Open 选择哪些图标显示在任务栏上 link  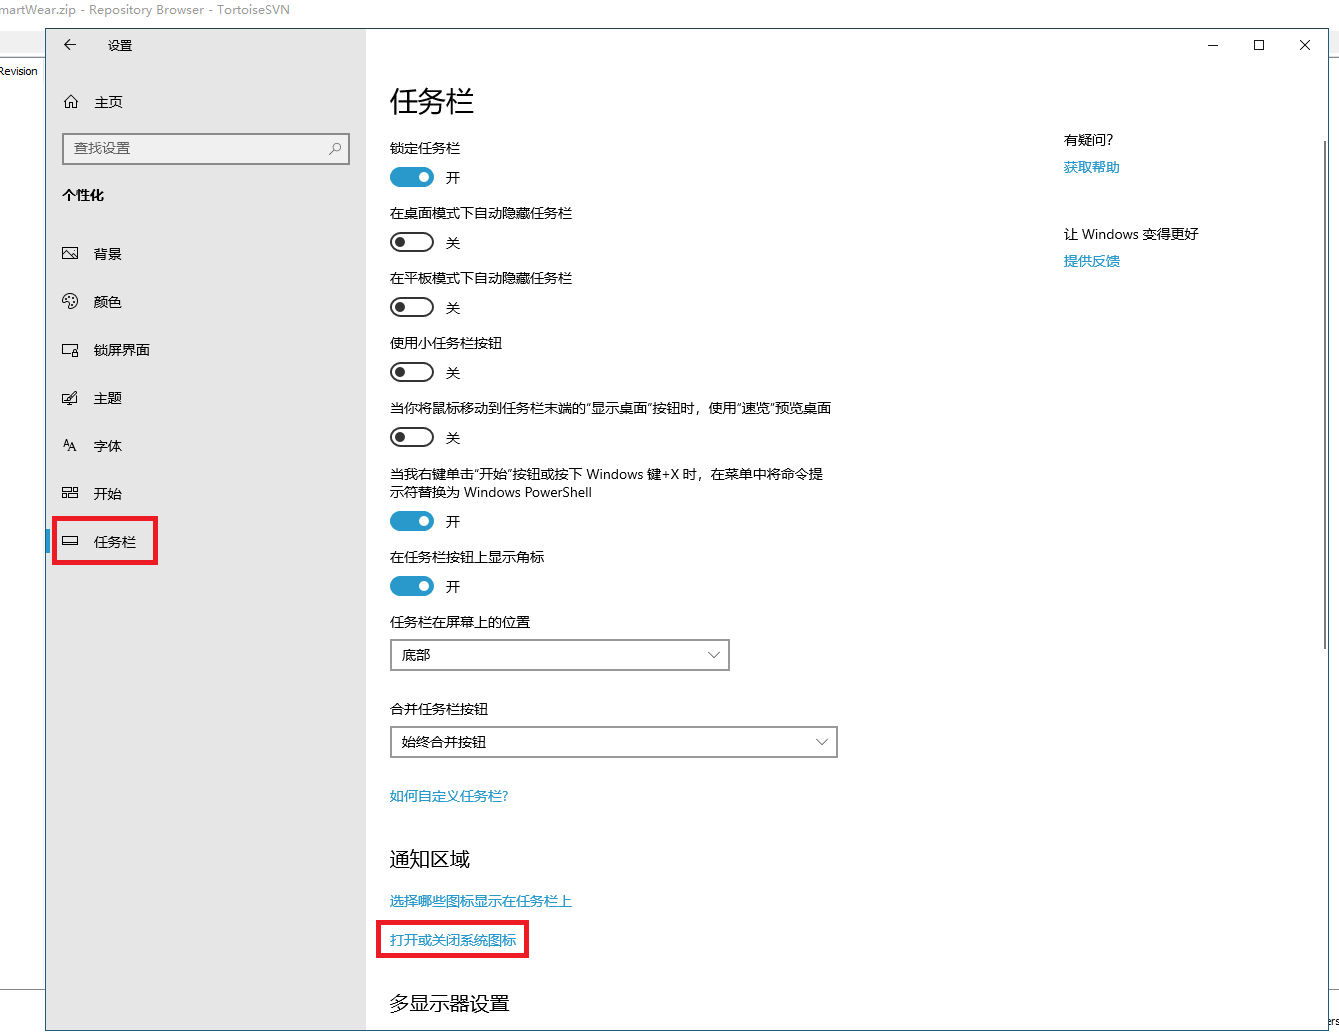(480, 901)
